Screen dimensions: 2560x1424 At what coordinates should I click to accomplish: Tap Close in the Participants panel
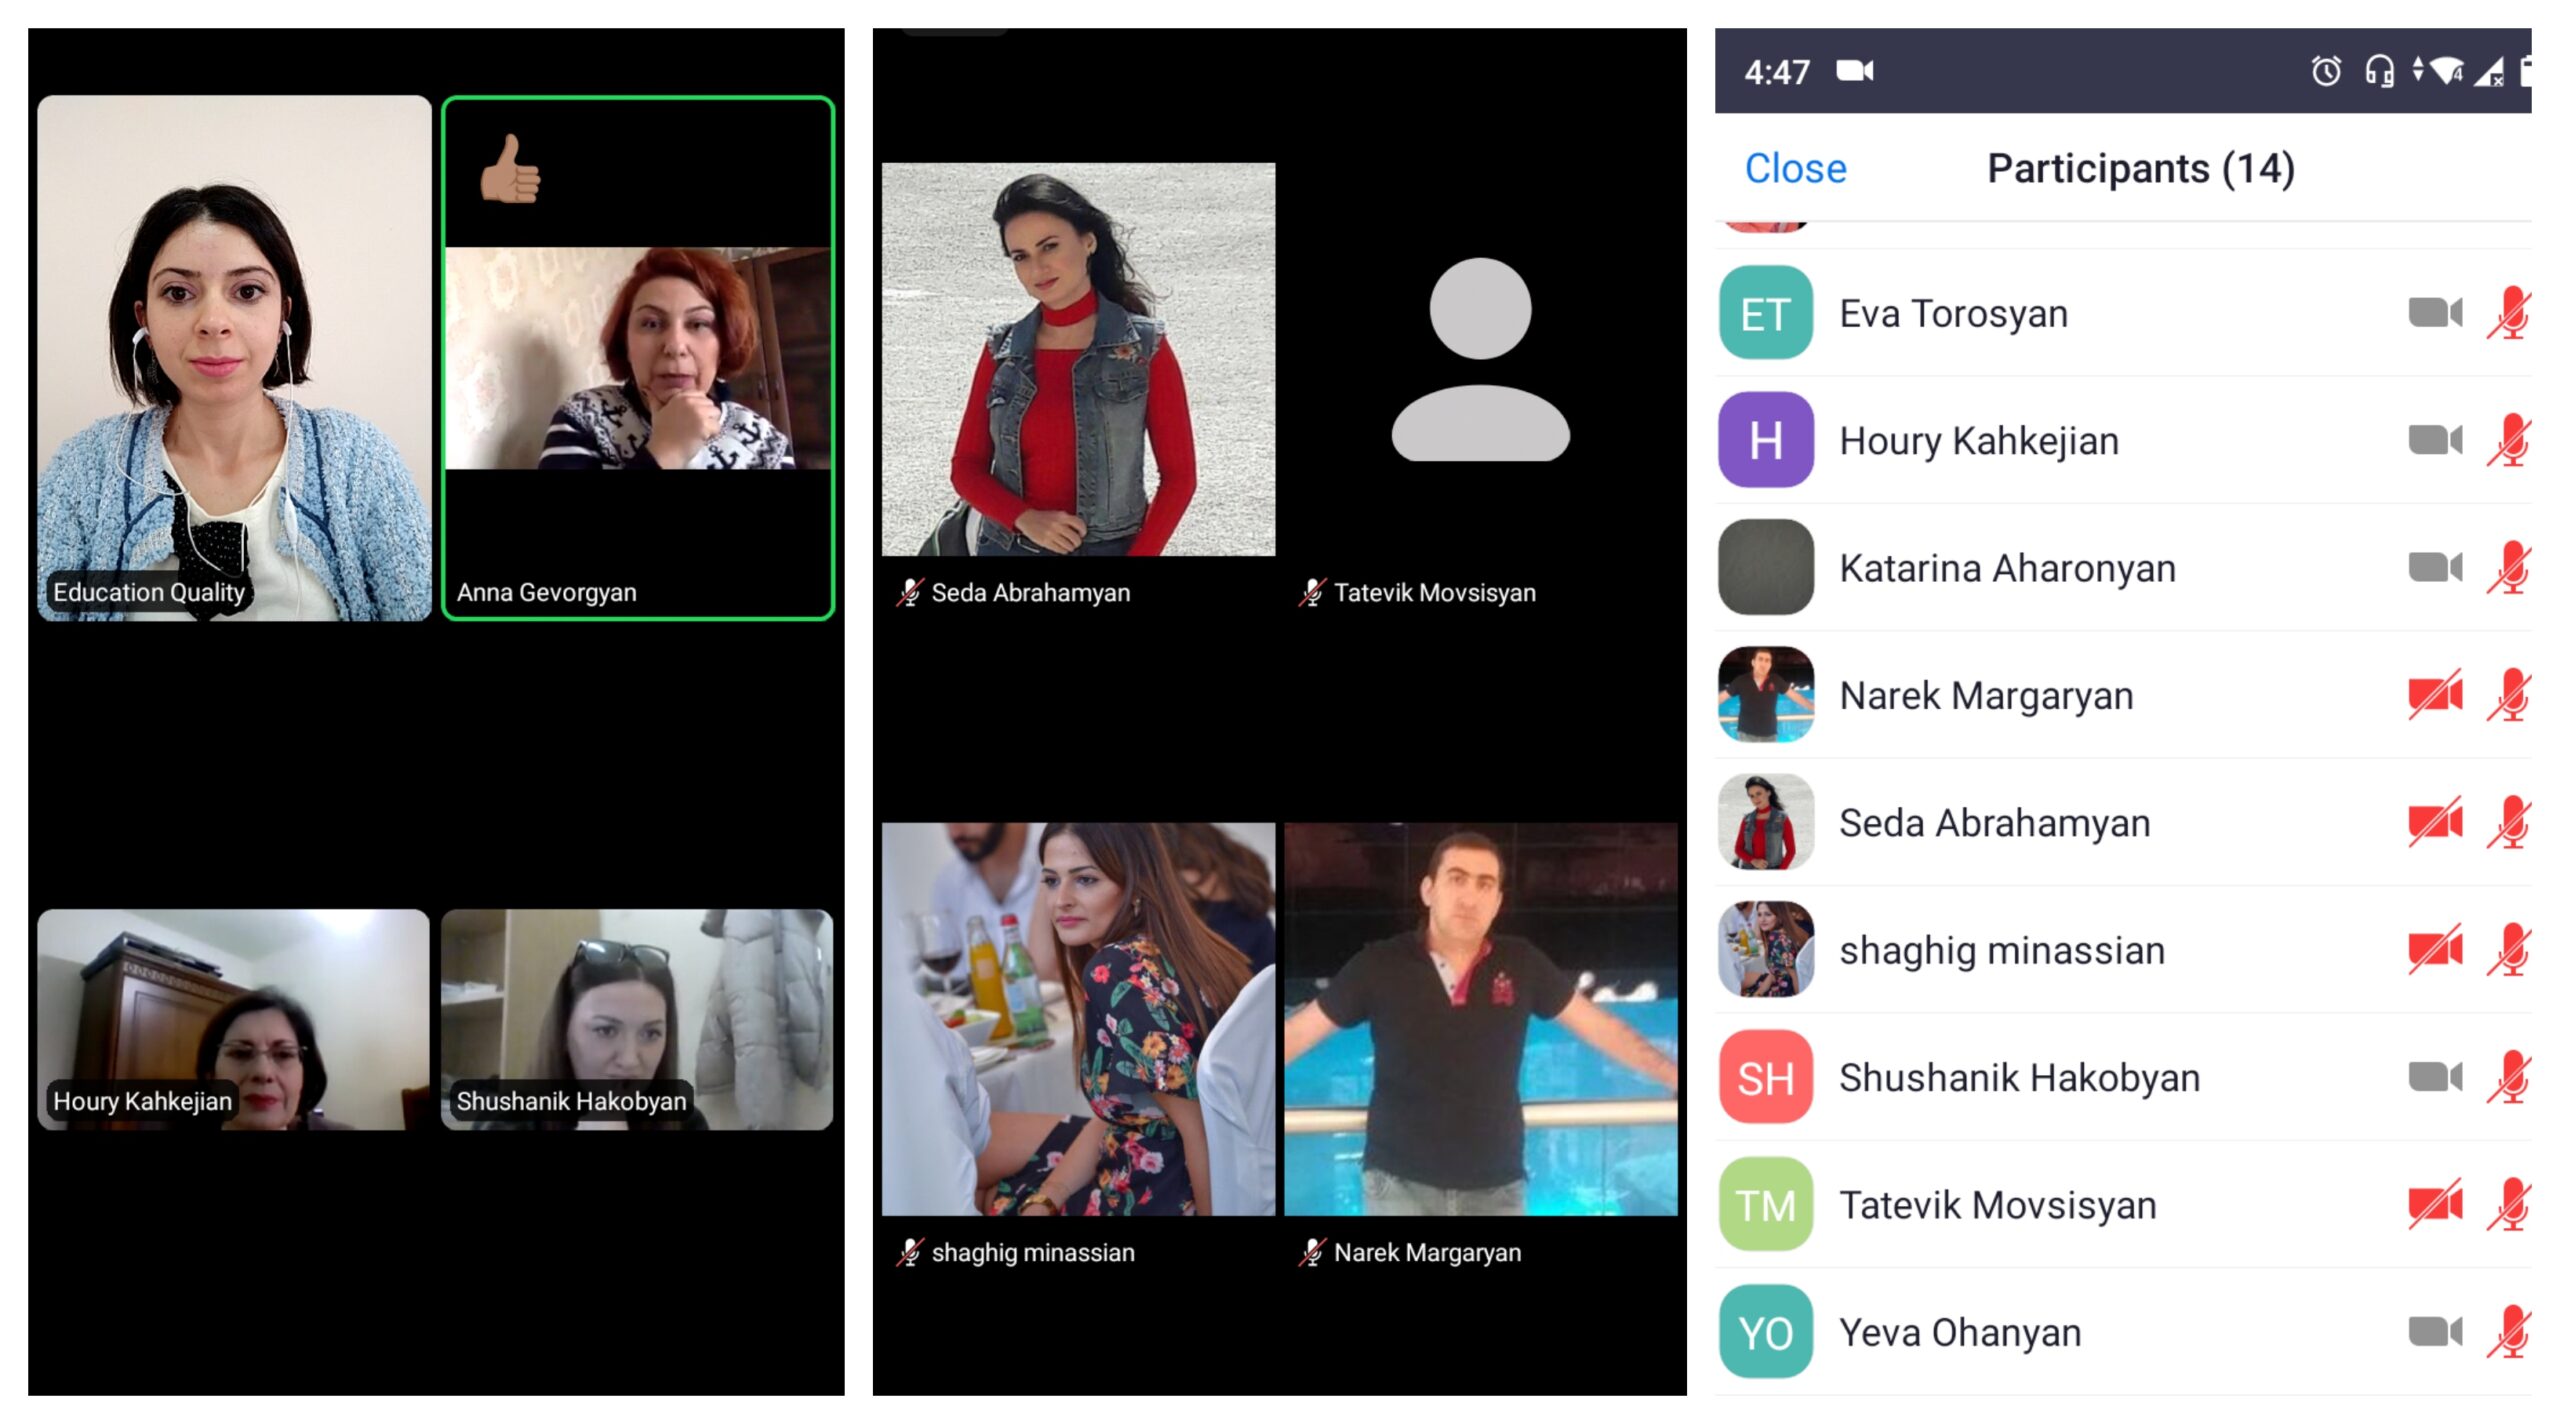tap(1795, 168)
